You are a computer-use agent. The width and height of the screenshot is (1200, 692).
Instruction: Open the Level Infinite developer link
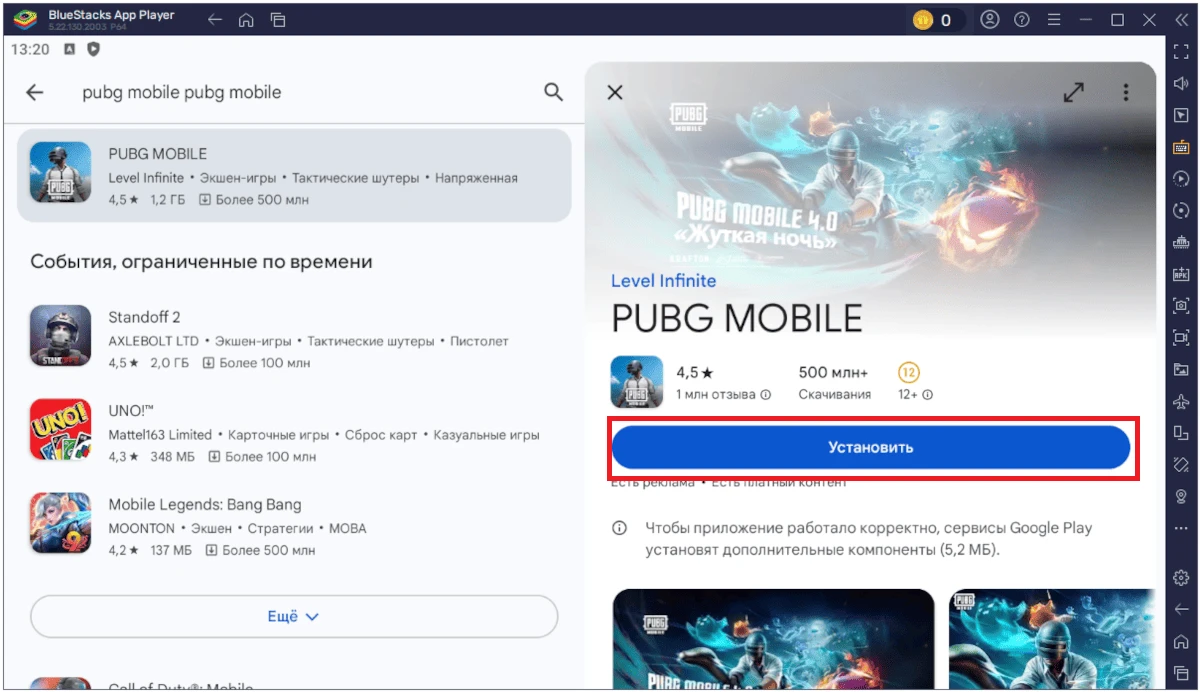pyautogui.click(x=663, y=281)
